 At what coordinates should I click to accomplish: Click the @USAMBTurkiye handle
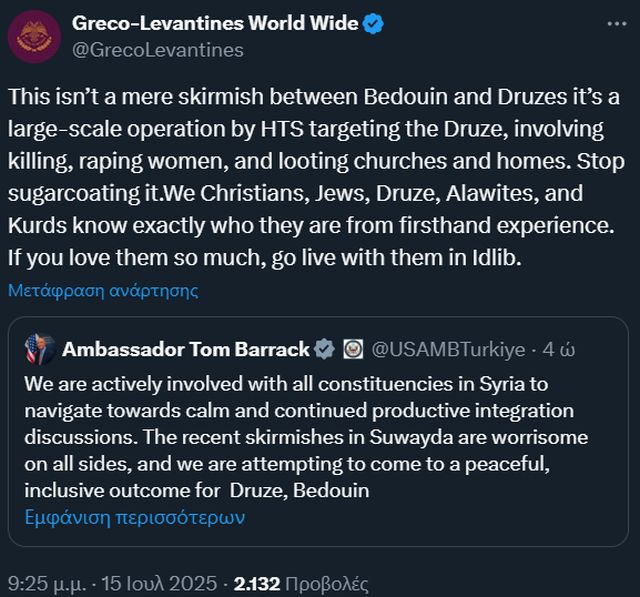click(448, 349)
